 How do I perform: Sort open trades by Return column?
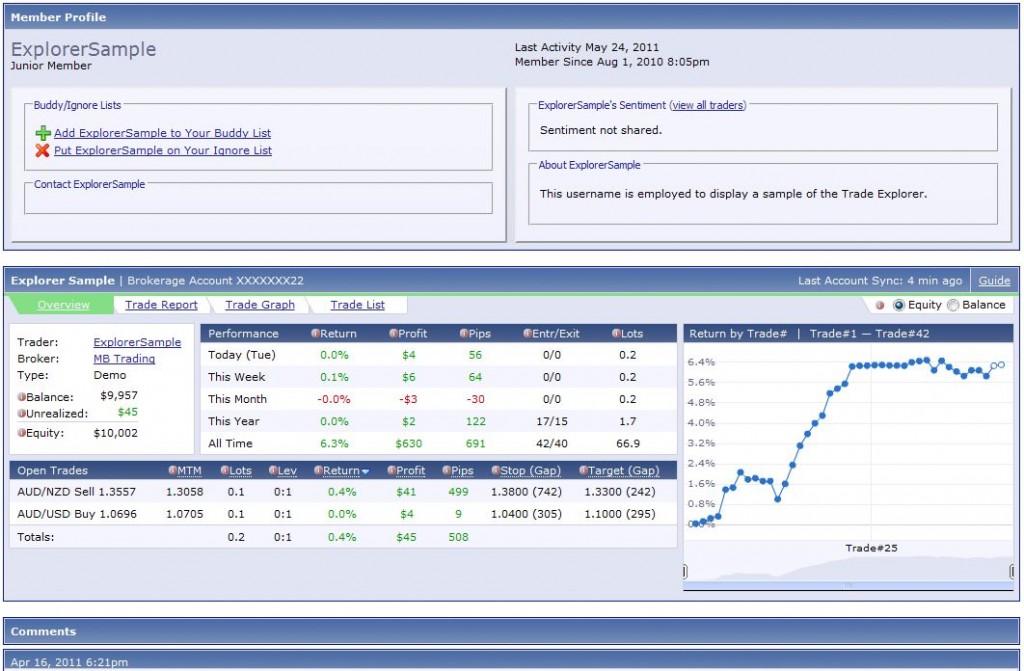[340, 471]
